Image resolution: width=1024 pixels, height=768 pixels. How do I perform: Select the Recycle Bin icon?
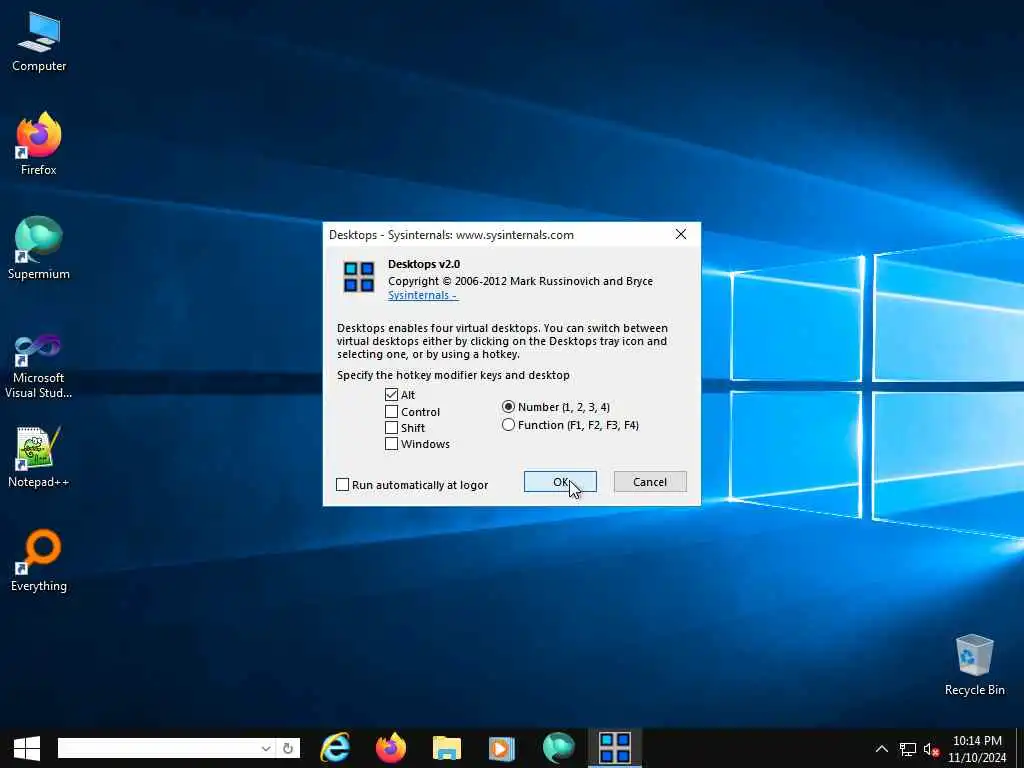click(974, 665)
